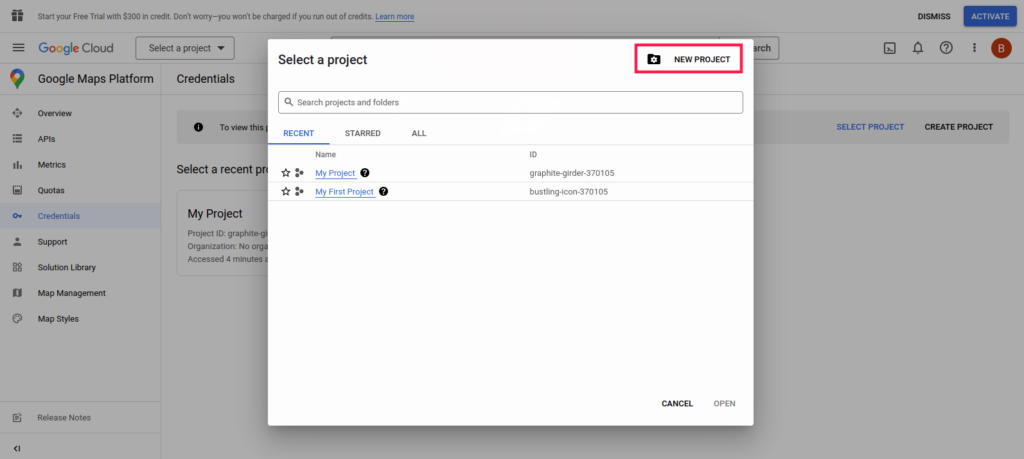Star the My First Project row

[286, 192]
